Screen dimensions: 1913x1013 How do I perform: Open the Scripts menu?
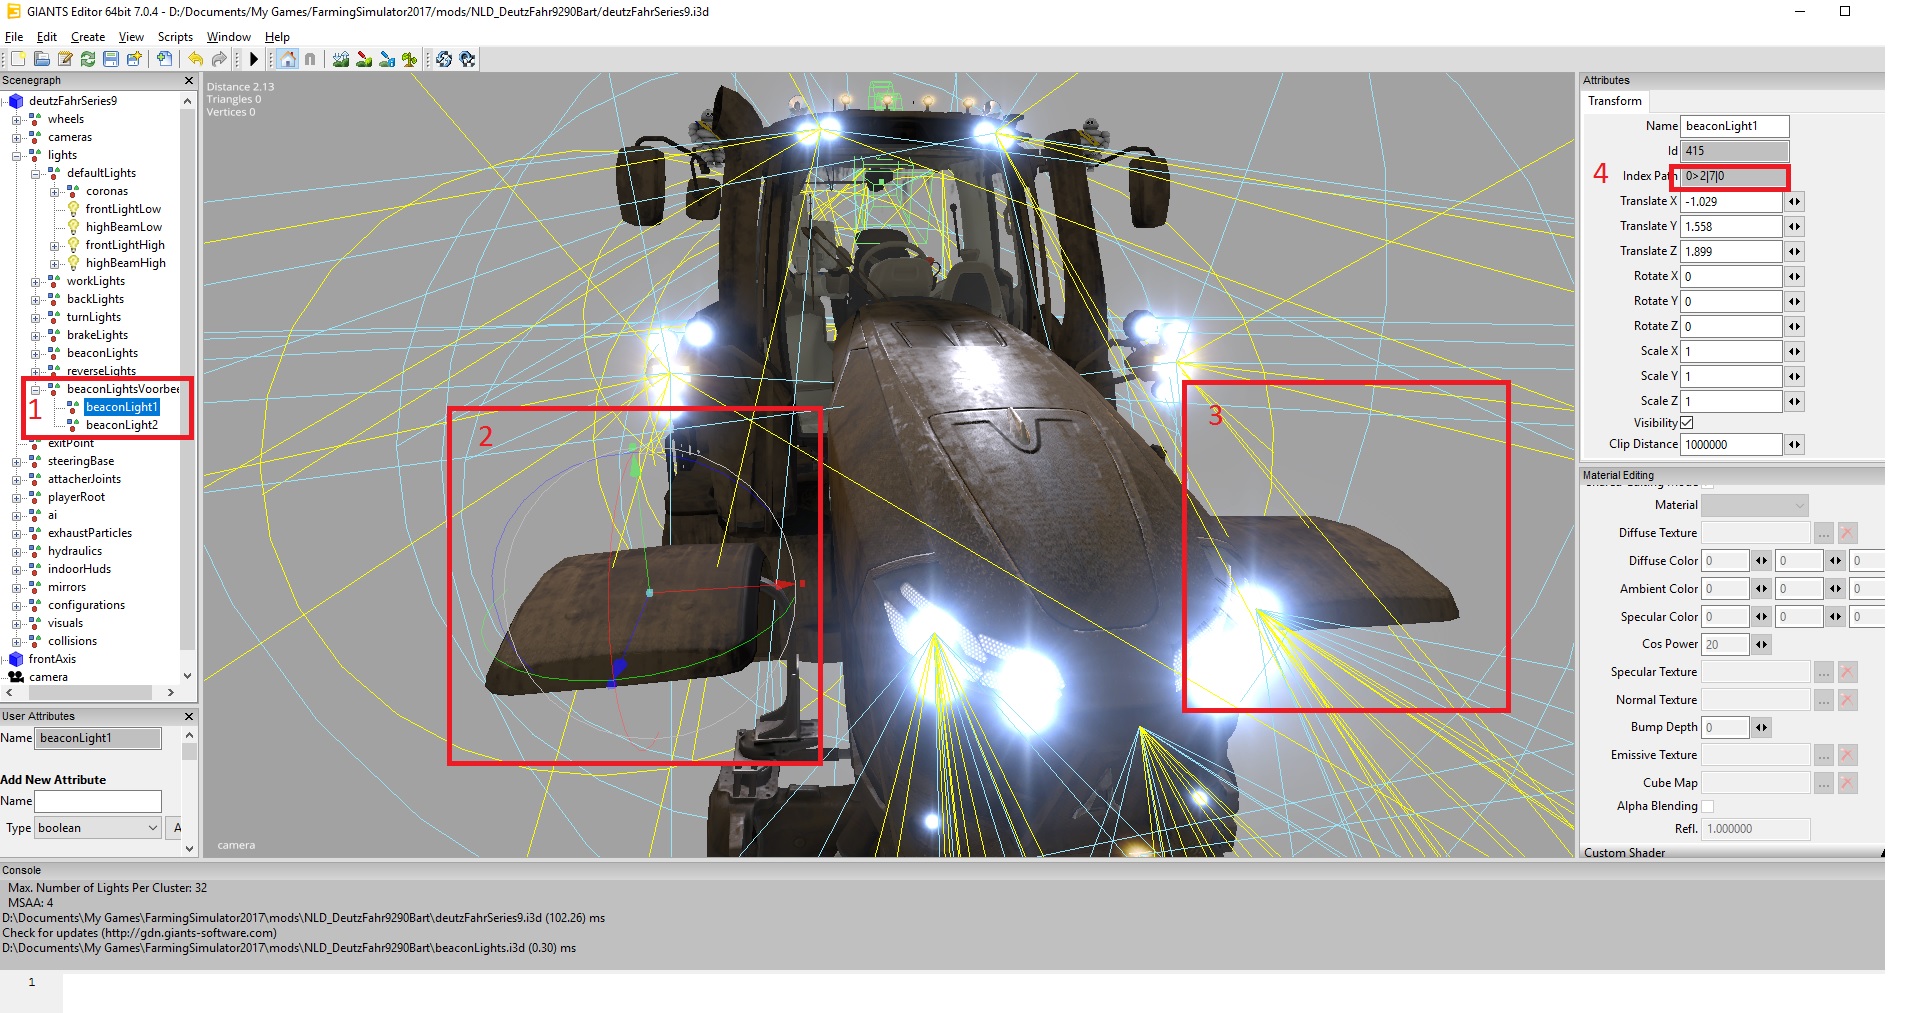pos(175,37)
